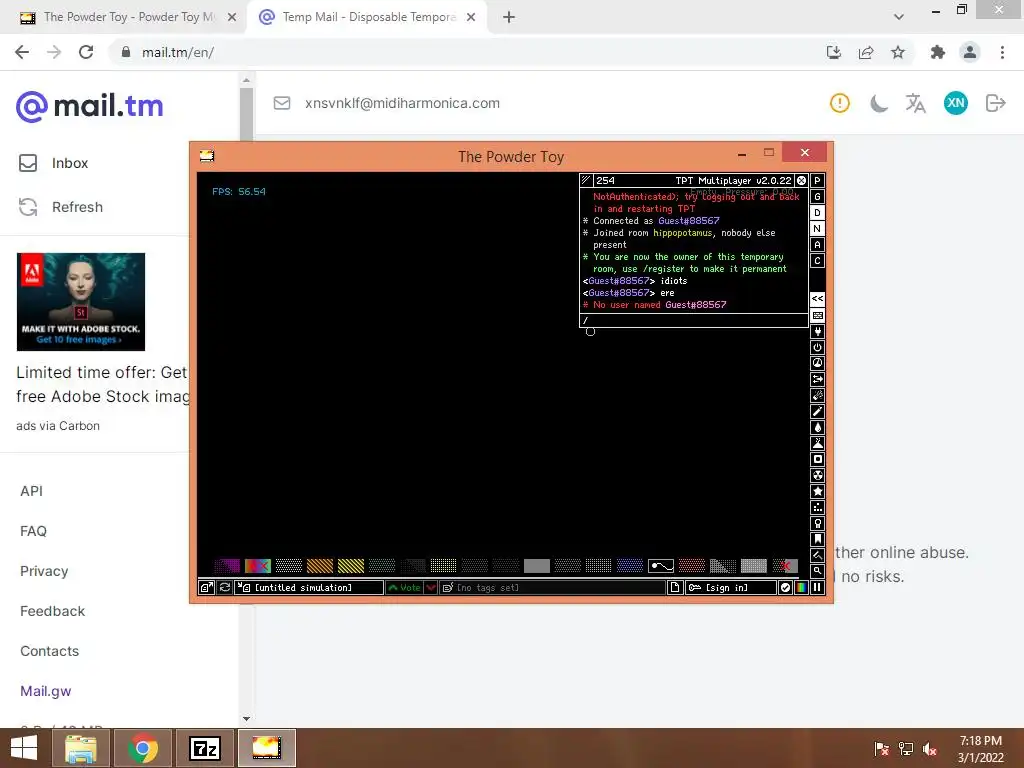Select the Temp Mail browser tab
This screenshot has width=1024, height=768.
click(369, 17)
